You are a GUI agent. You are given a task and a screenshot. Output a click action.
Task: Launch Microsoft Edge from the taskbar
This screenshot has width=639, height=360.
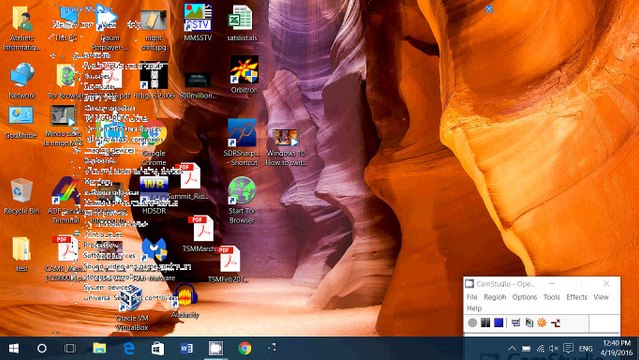click(129, 348)
